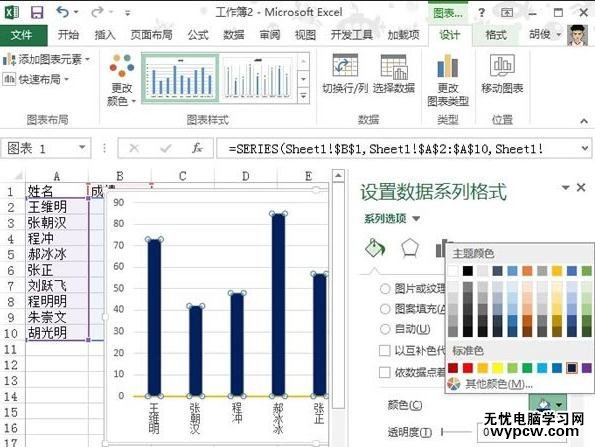595x447 pixels.
Task: Click in the formula bar SERIES text
Action: coord(386,148)
